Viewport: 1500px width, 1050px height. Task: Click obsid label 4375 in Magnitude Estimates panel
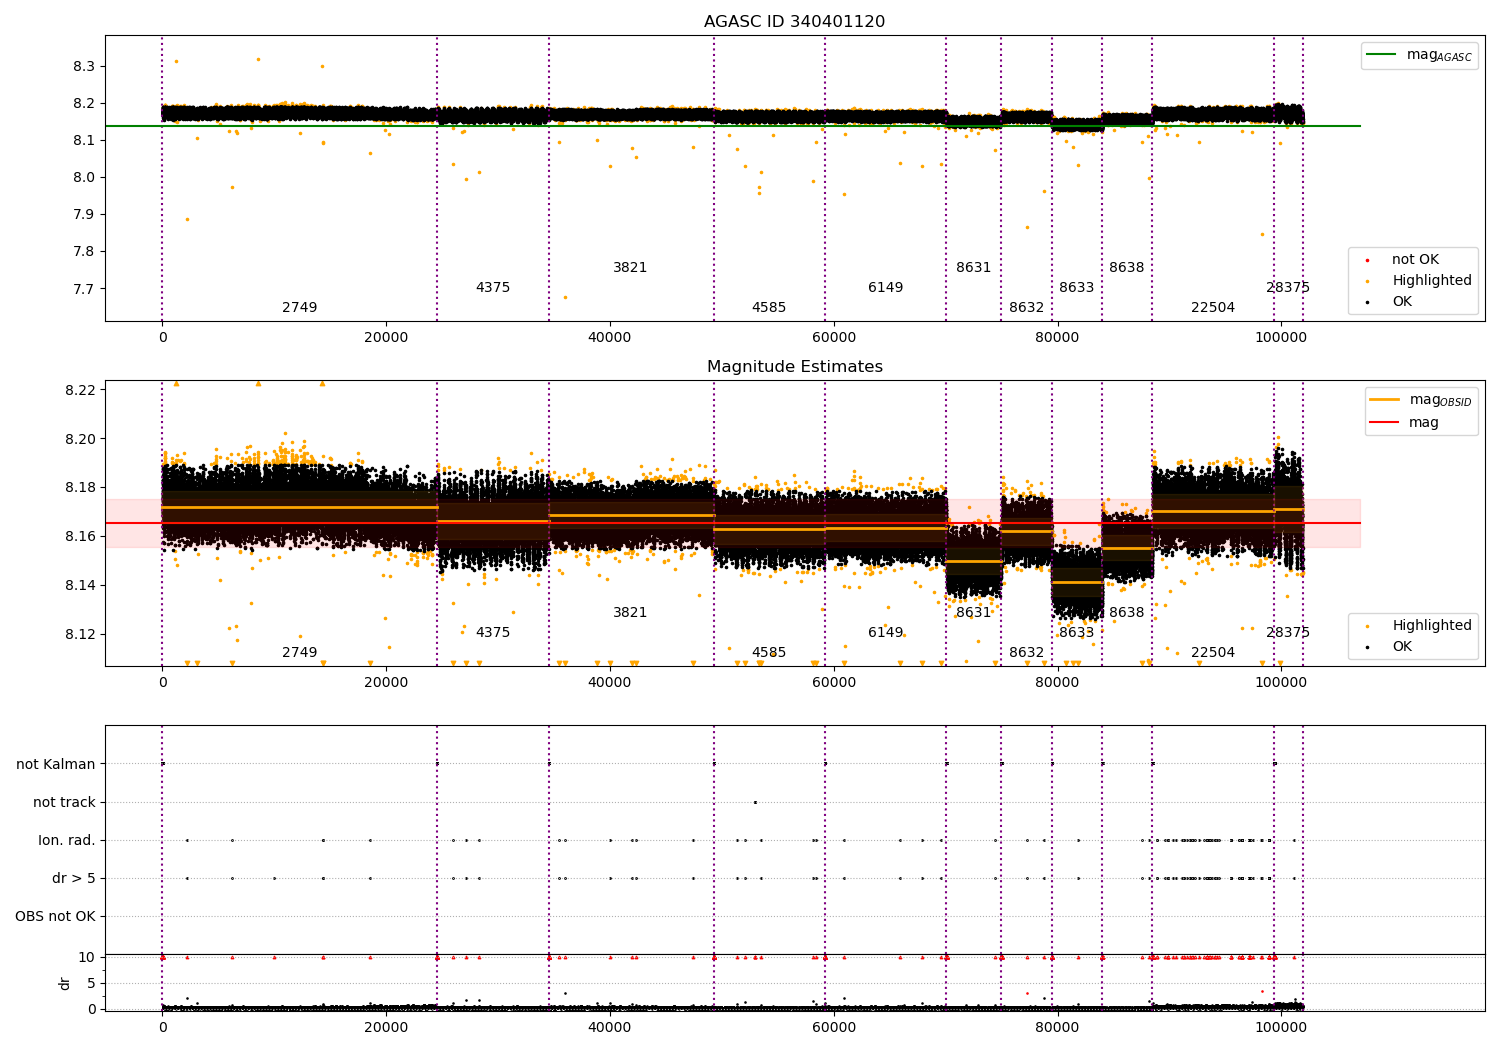click(492, 633)
